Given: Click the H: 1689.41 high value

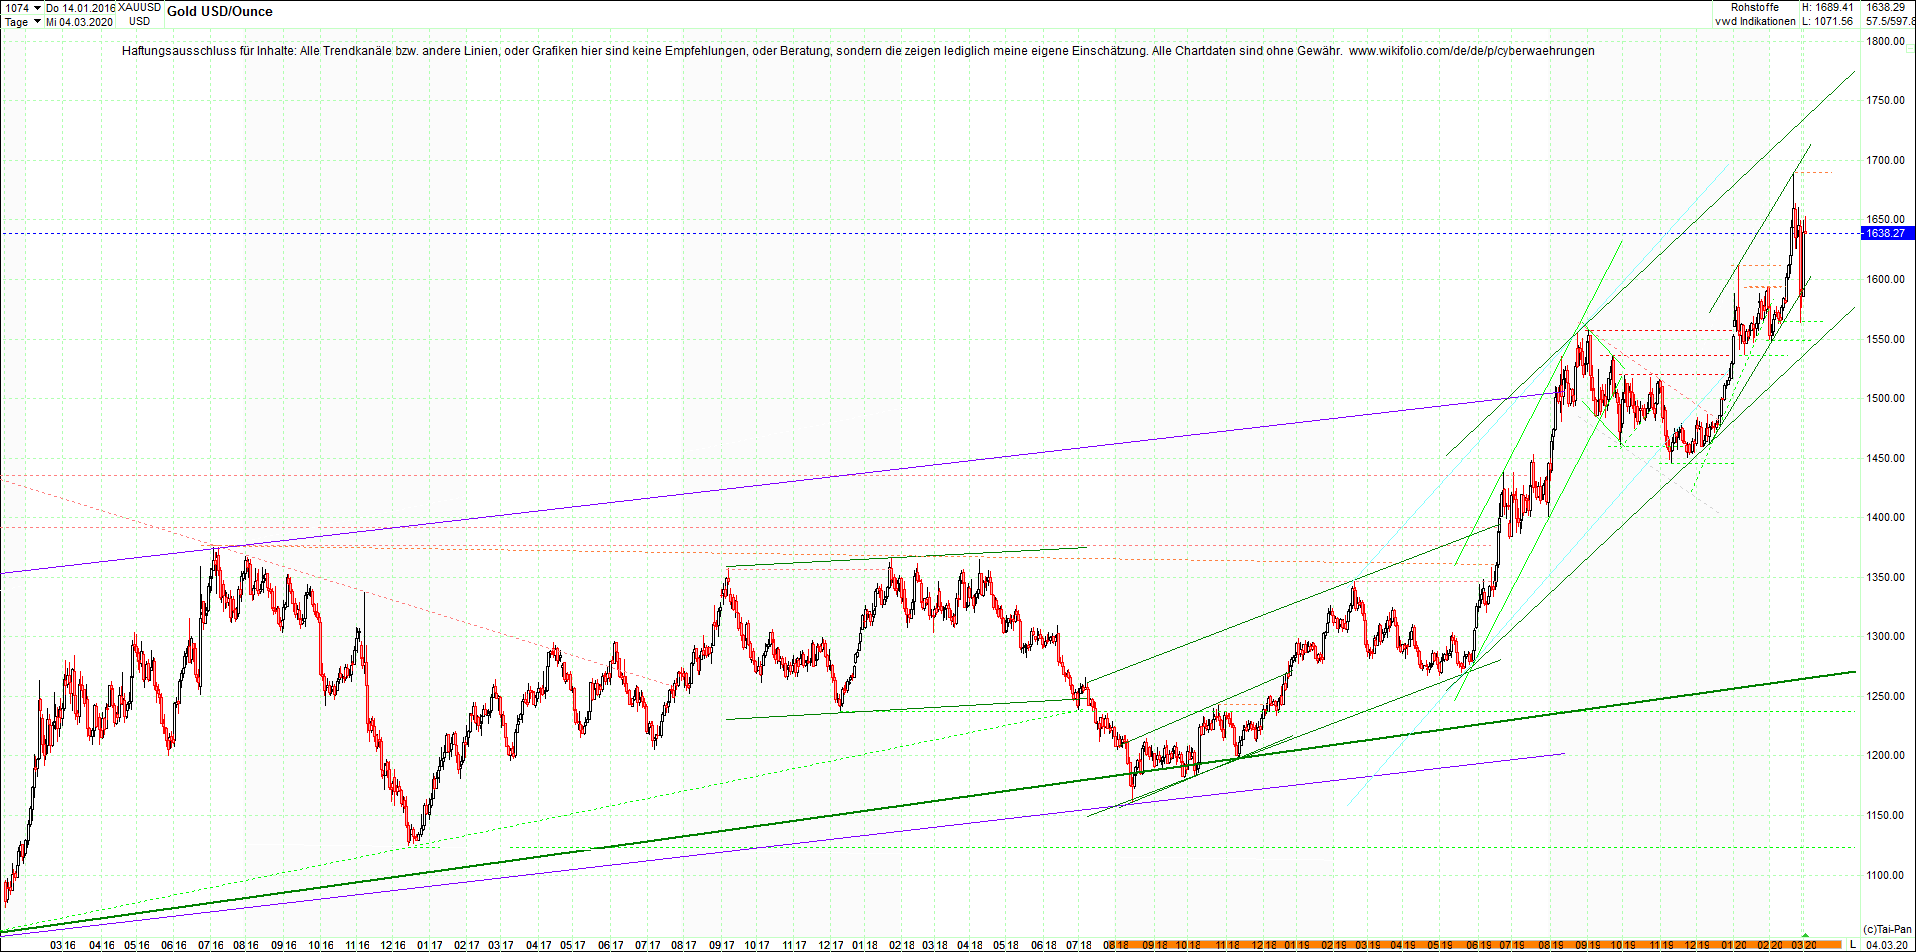Looking at the screenshot, I should 1828,7.
